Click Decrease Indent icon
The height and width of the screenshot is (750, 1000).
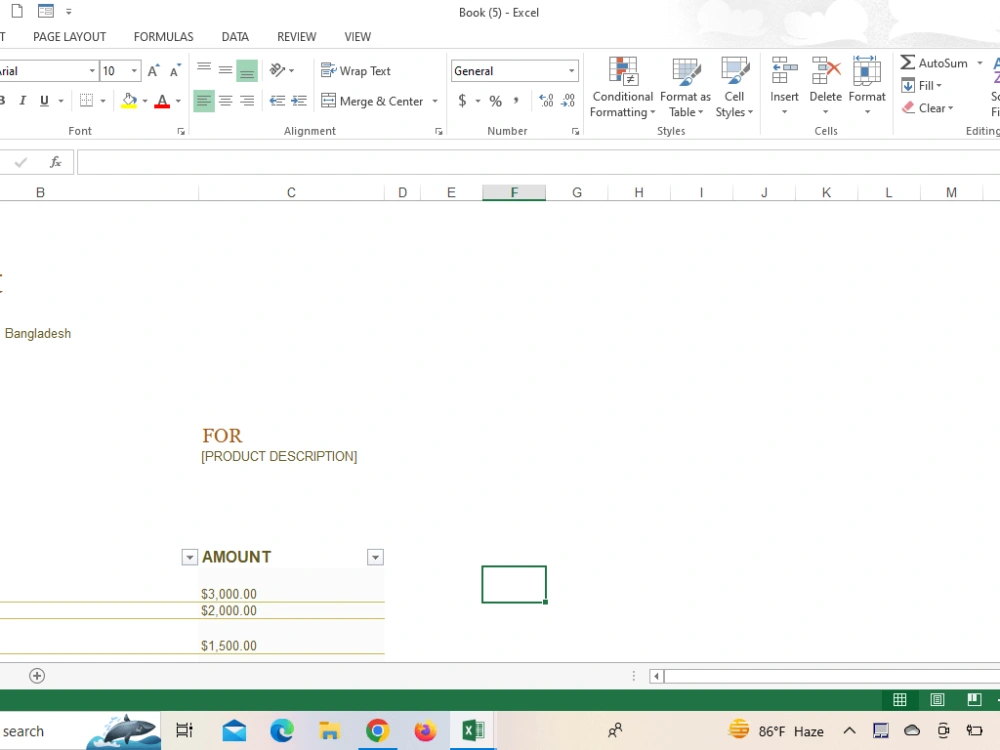[277, 101]
